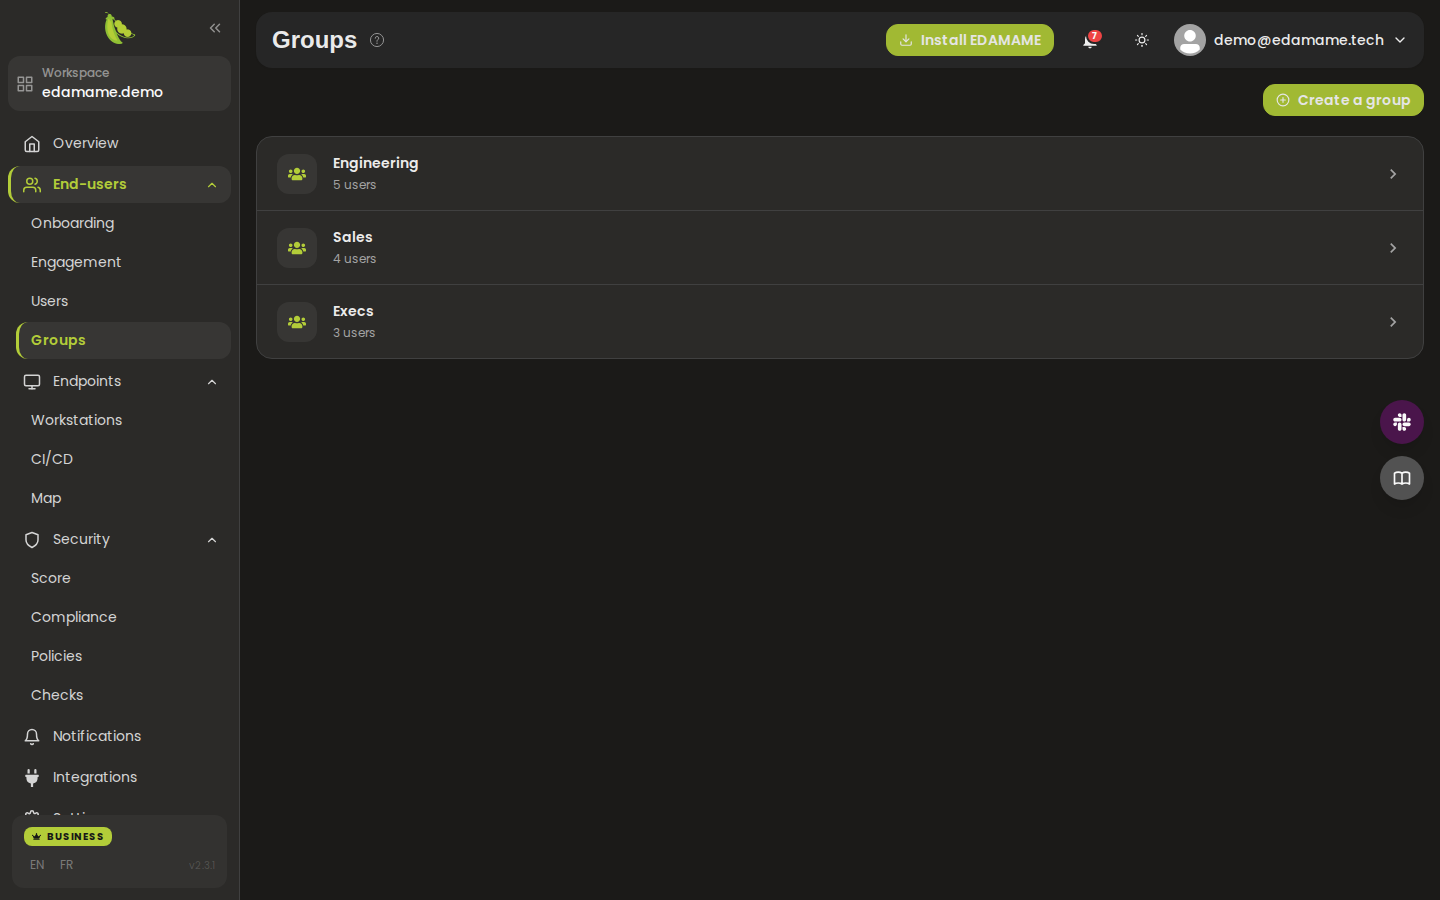Click the EDAMAME pea pod logo

119,28
